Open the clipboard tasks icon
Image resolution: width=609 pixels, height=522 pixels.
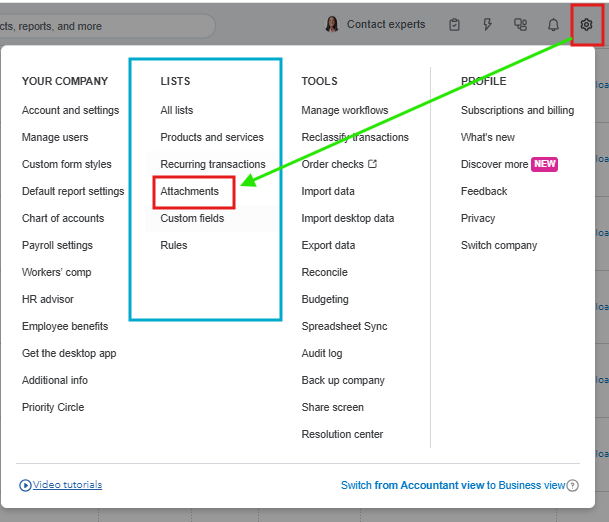(x=454, y=24)
